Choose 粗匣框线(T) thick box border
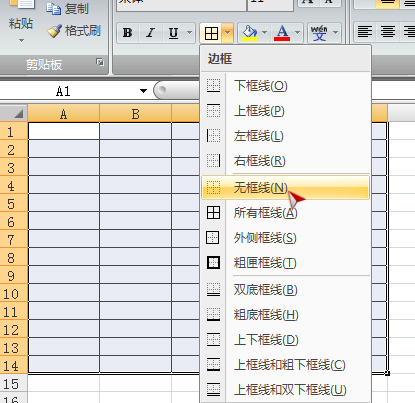415x403 pixels. [286, 263]
